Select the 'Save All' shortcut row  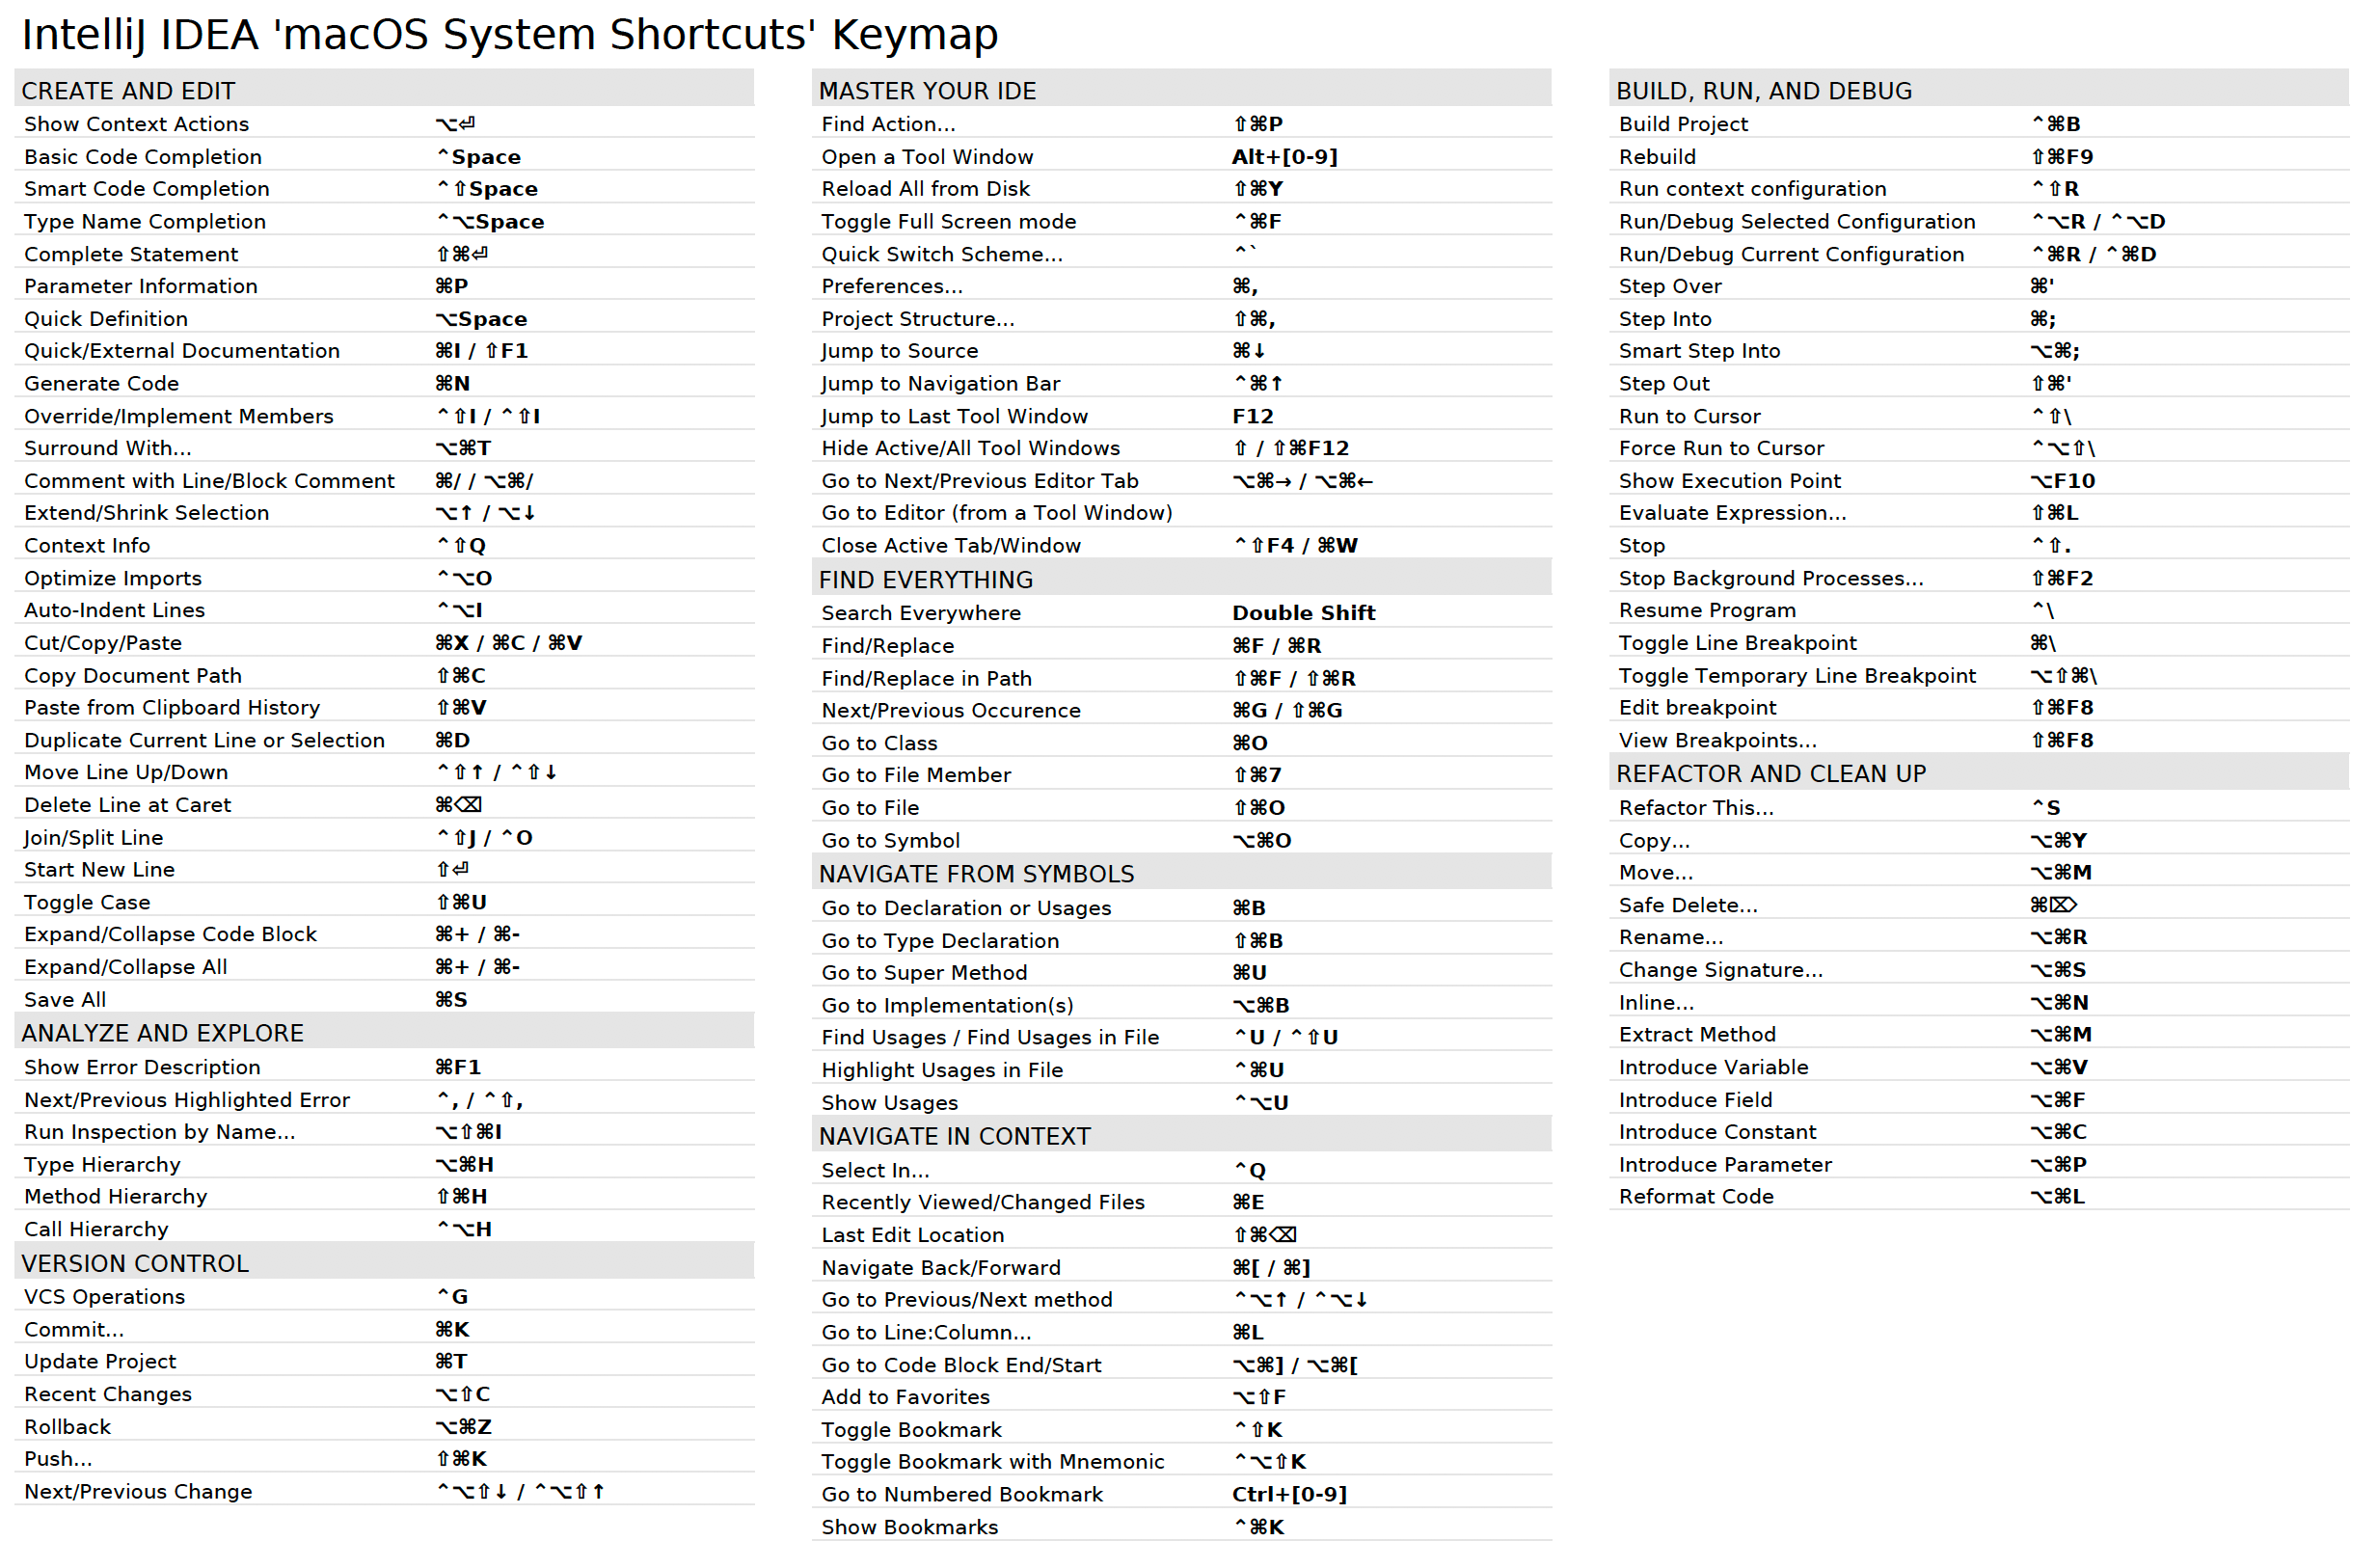pyautogui.click(x=64, y=998)
